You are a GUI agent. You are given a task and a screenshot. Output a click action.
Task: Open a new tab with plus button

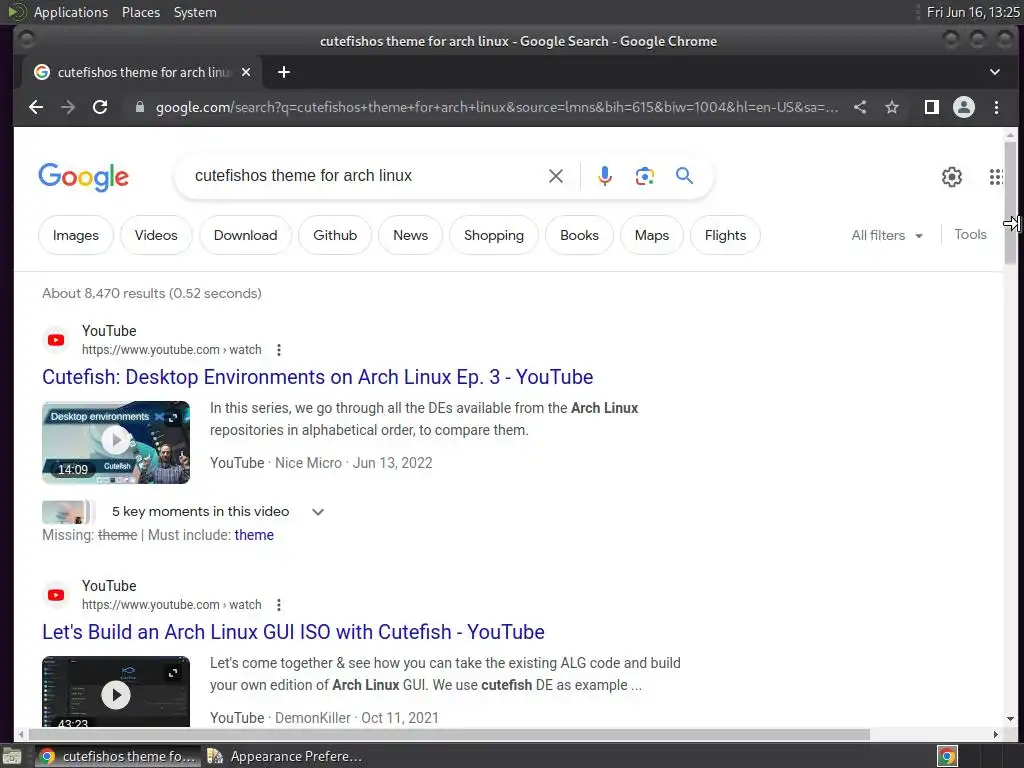coord(283,72)
